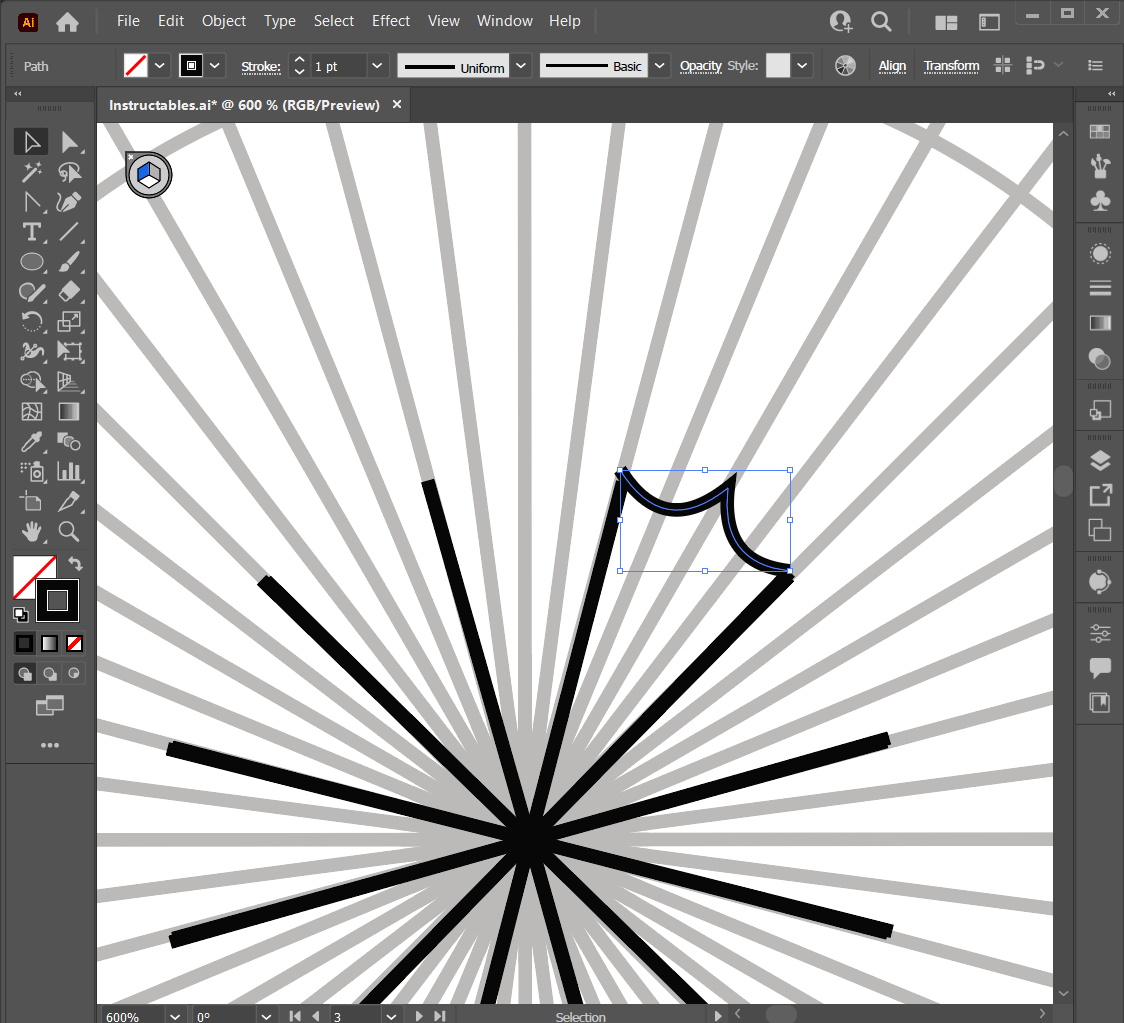Select the Symbol Sprayer tool
The width and height of the screenshot is (1124, 1023).
[x=31, y=472]
